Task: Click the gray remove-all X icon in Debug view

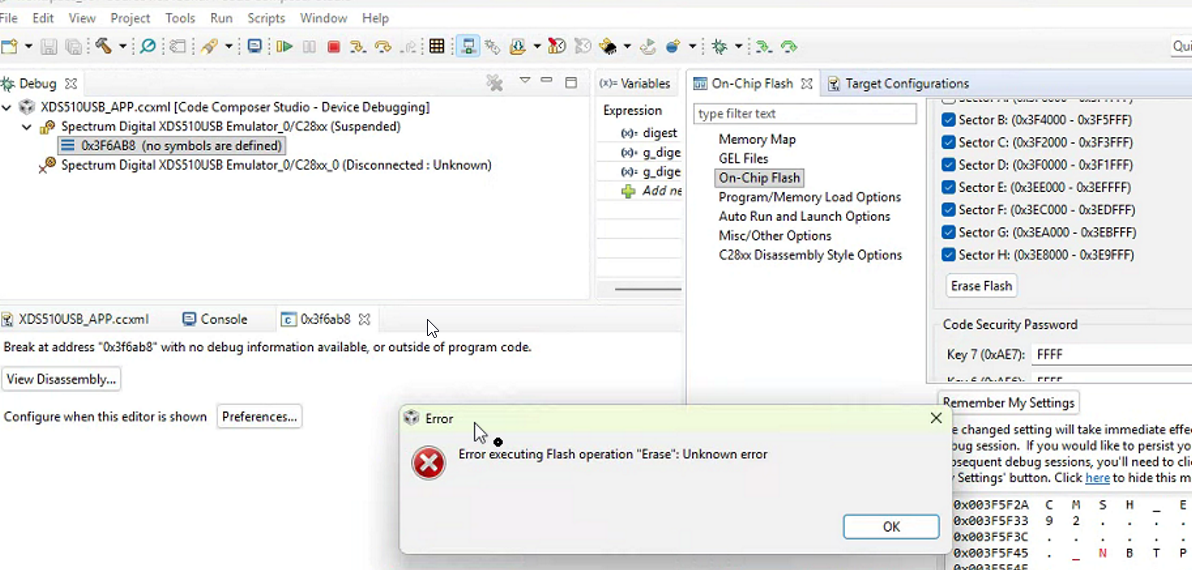Action: 495,83
